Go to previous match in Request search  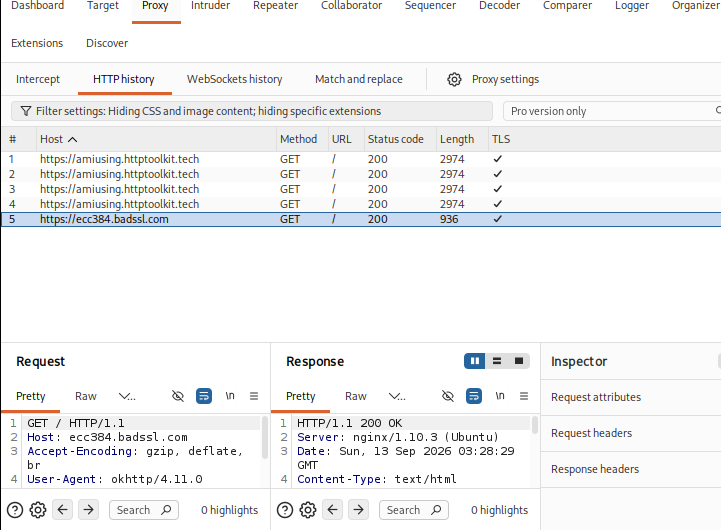click(x=63, y=510)
